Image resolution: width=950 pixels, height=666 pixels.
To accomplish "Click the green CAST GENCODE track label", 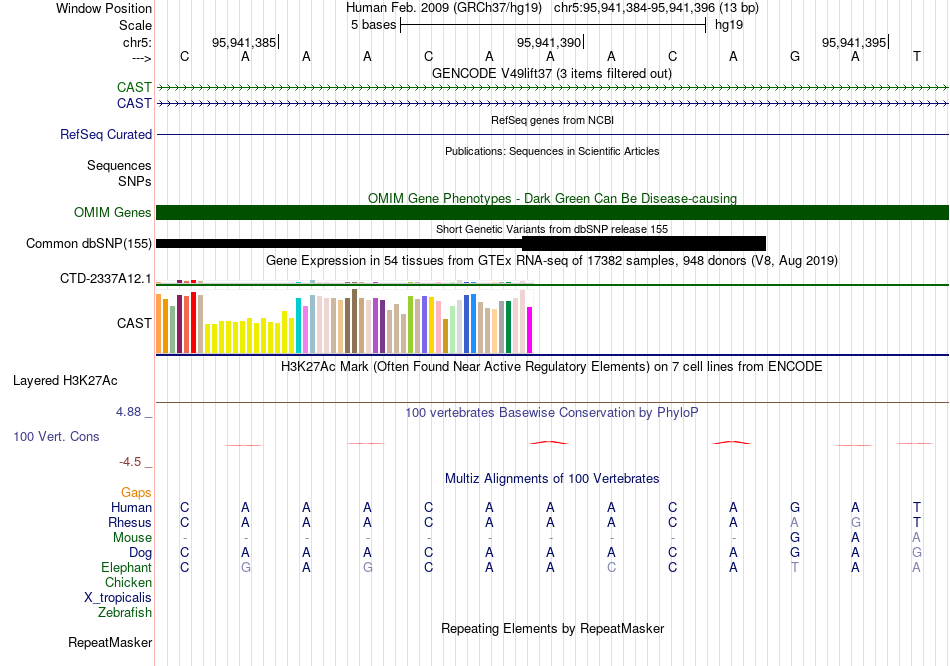I will point(134,87).
